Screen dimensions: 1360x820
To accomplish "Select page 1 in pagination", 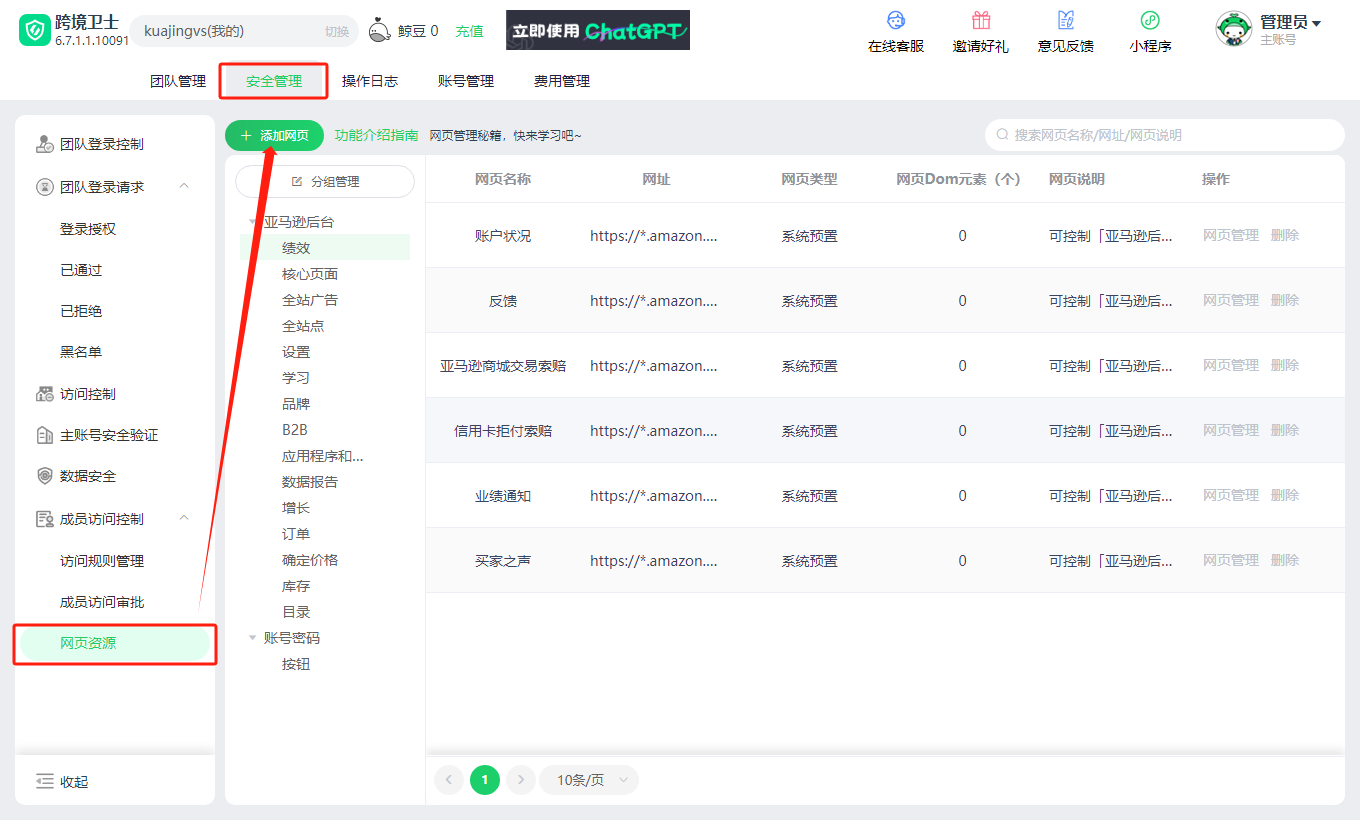I will tap(485, 780).
